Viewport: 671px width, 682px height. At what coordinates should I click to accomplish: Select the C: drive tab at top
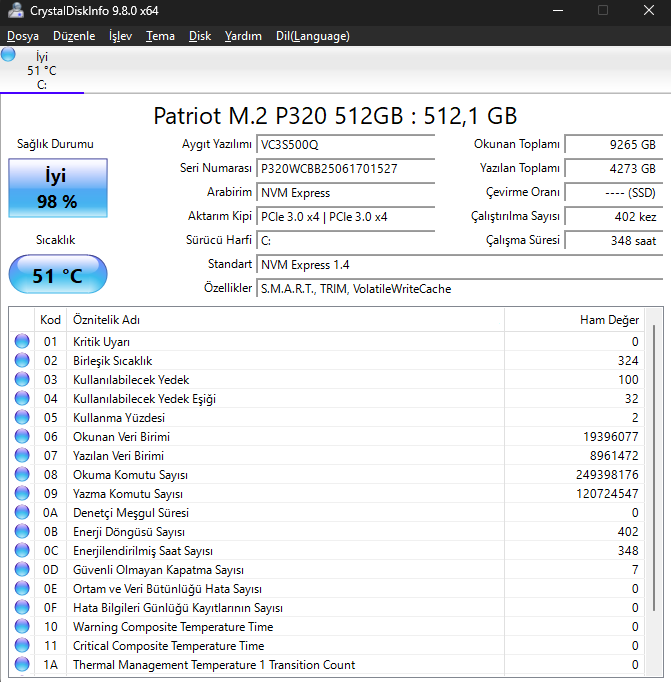click(42, 70)
